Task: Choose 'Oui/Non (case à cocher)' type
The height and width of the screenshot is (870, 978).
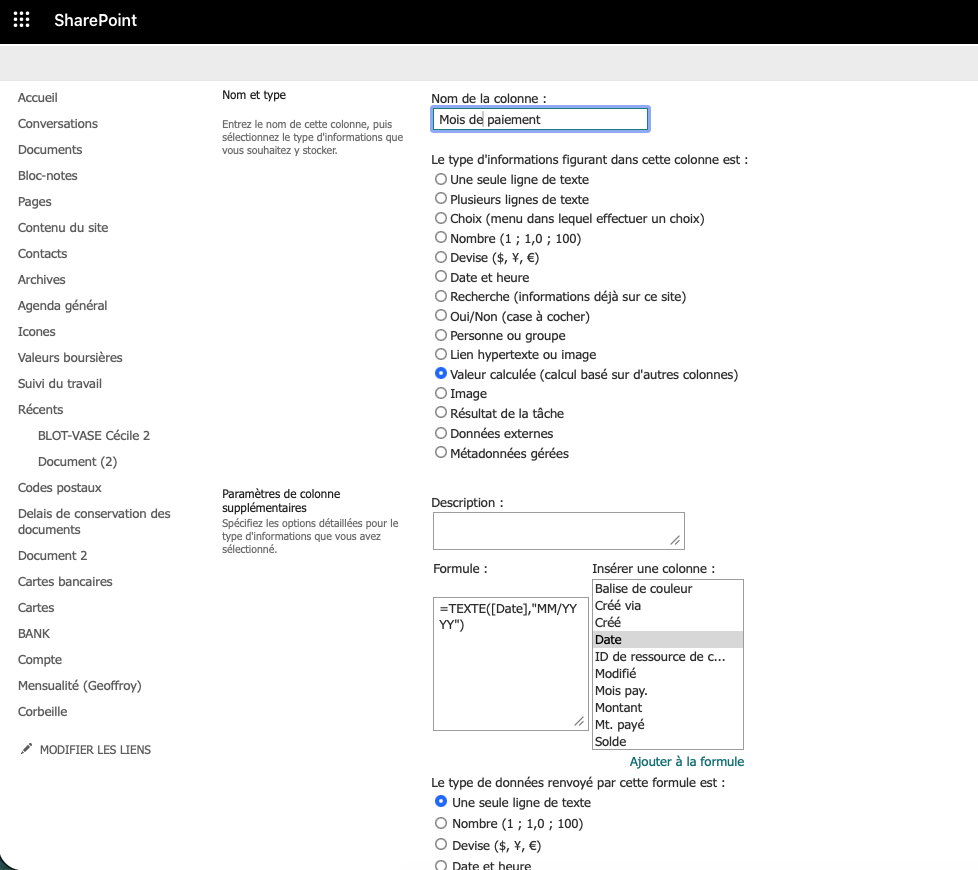Action: coord(441,316)
